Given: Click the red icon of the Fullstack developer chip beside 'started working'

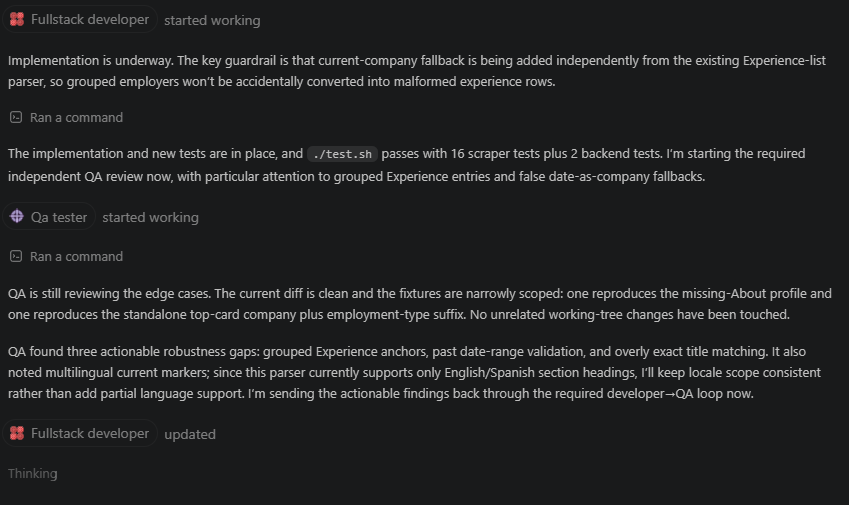Looking at the screenshot, I should pyautogui.click(x=17, y=19).
